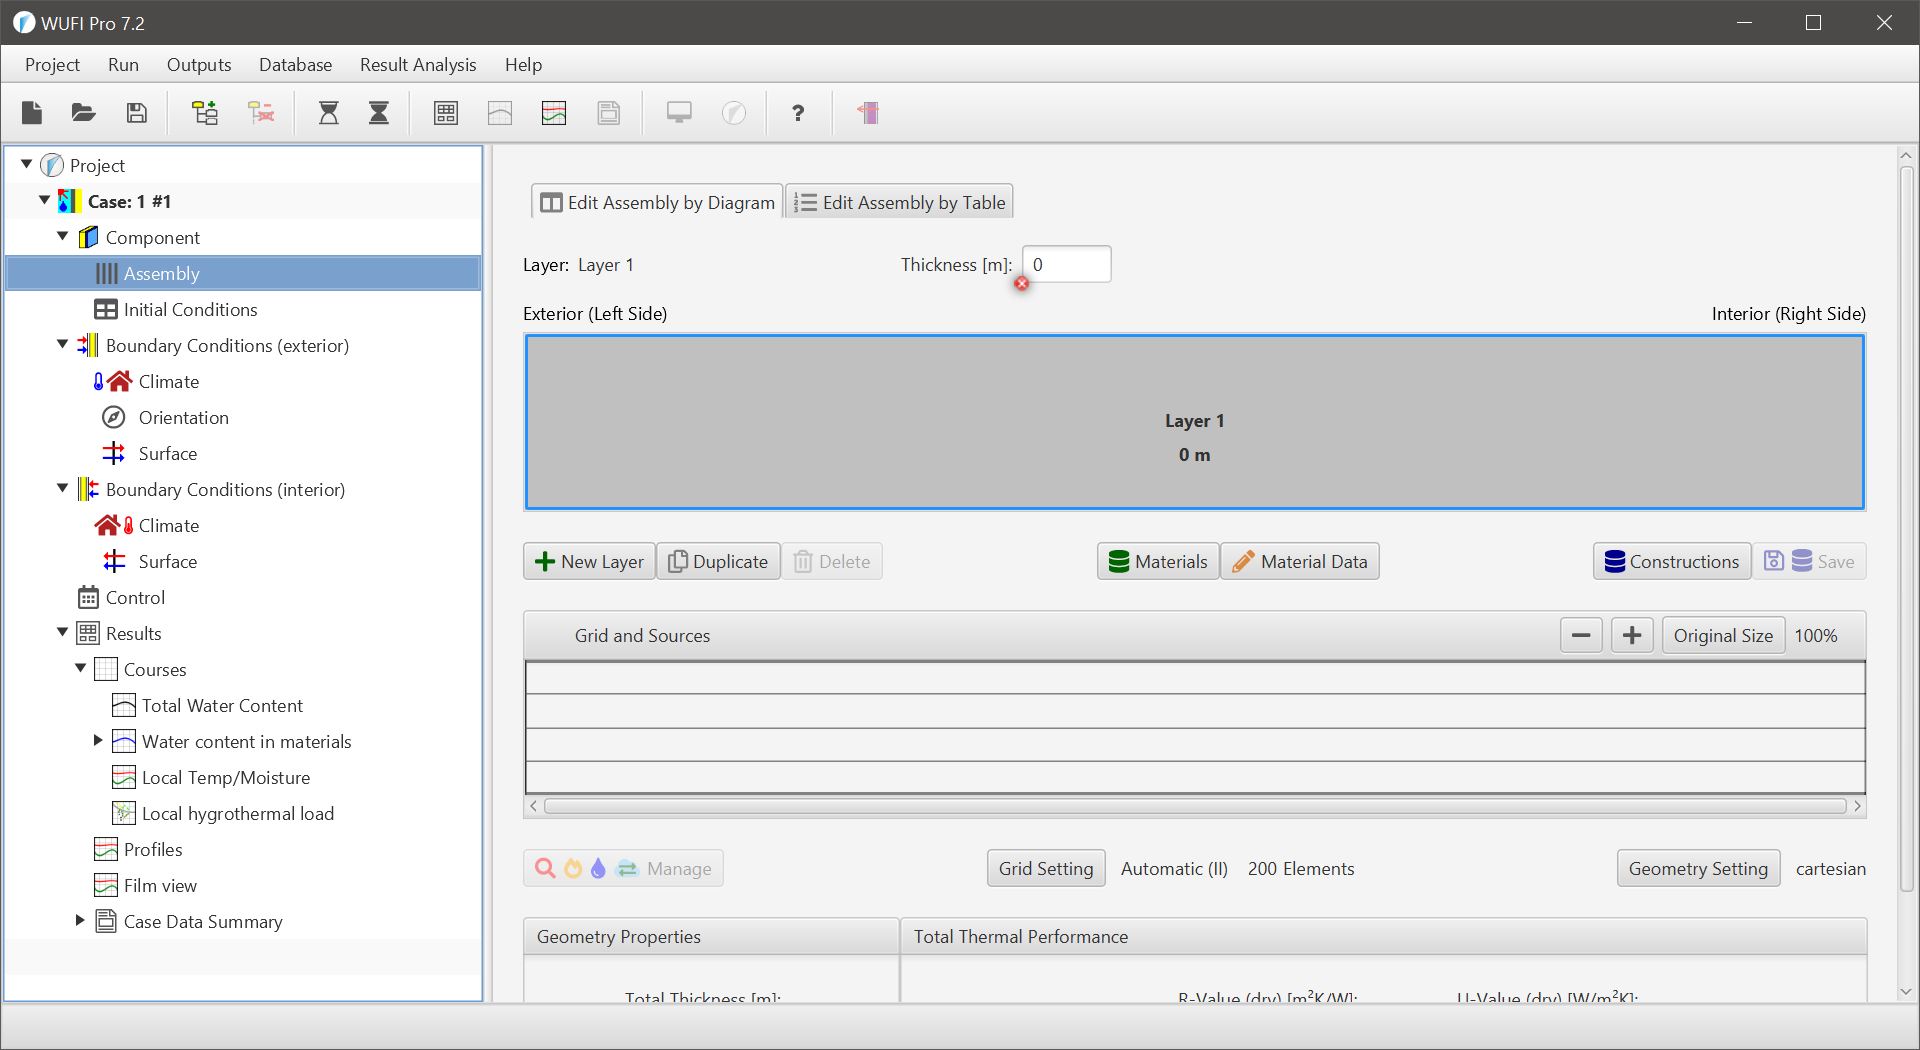This screenshot has height=1050, width=1920.
Task: Click the New Project file icon
Action: point(32,113)
